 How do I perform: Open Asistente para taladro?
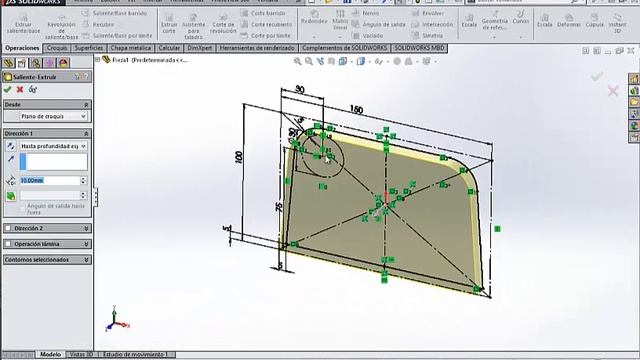point(193,26)
